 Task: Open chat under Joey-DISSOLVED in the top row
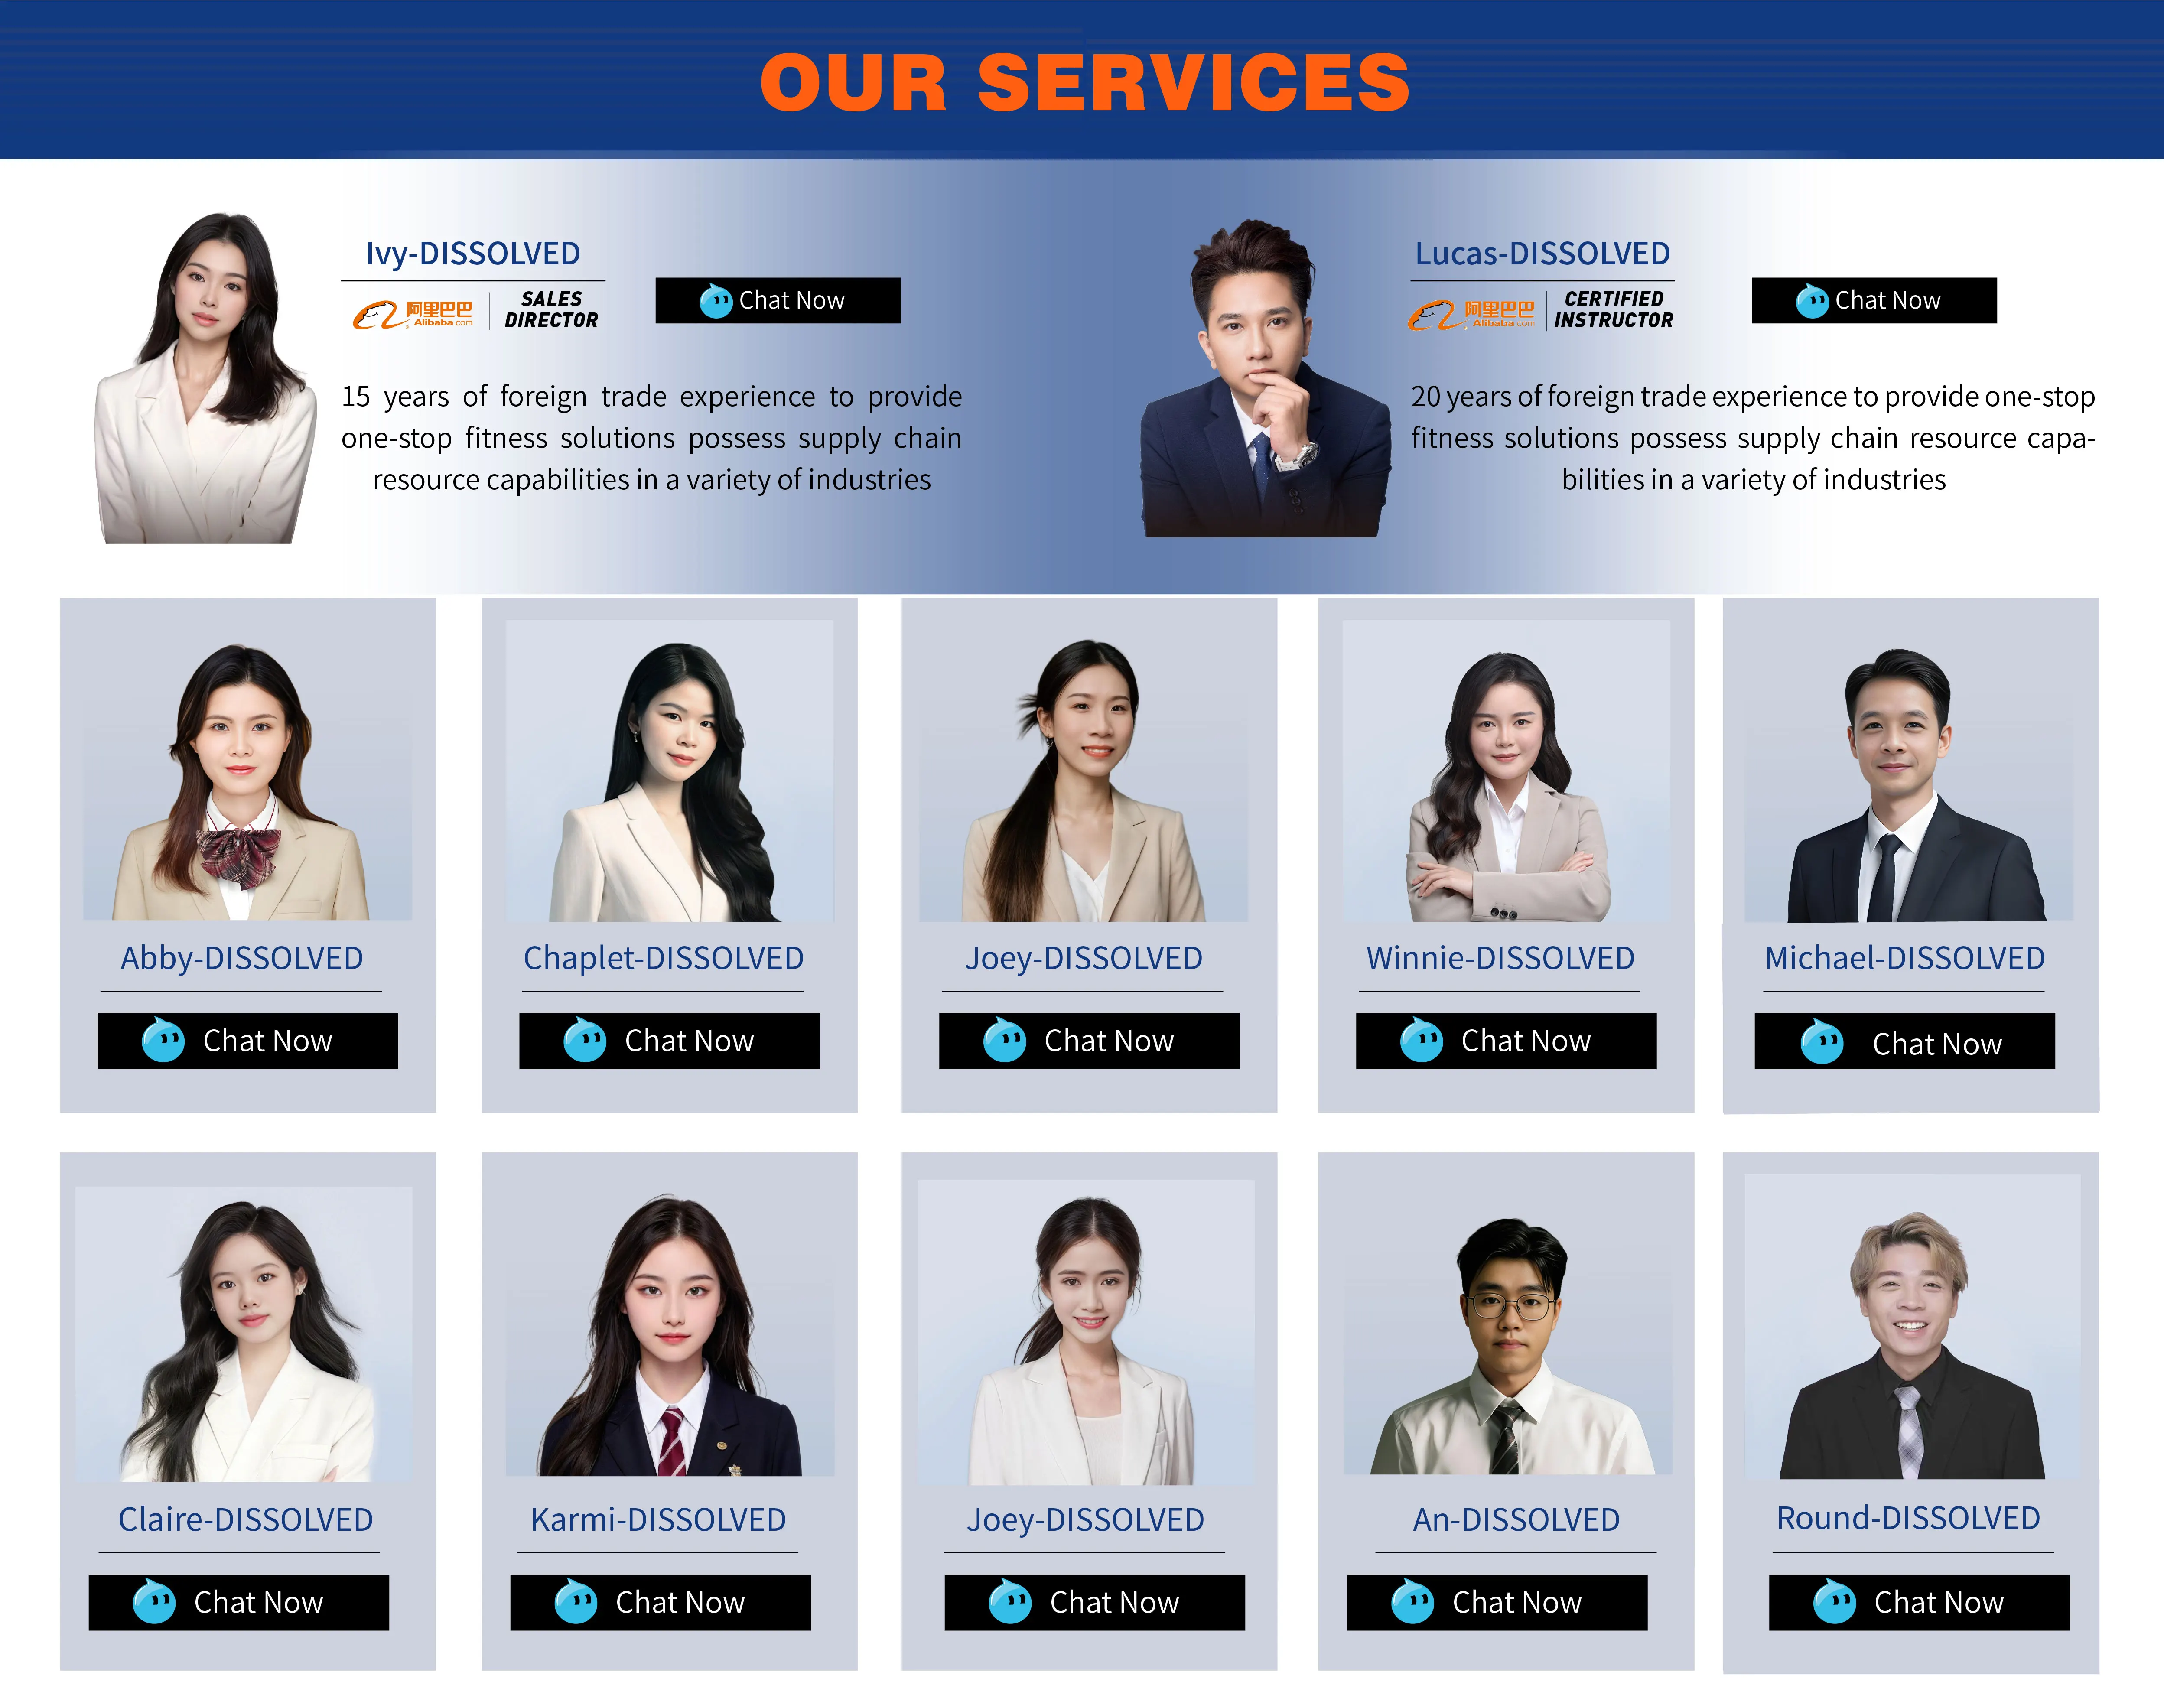[x=1089, y=1041]
